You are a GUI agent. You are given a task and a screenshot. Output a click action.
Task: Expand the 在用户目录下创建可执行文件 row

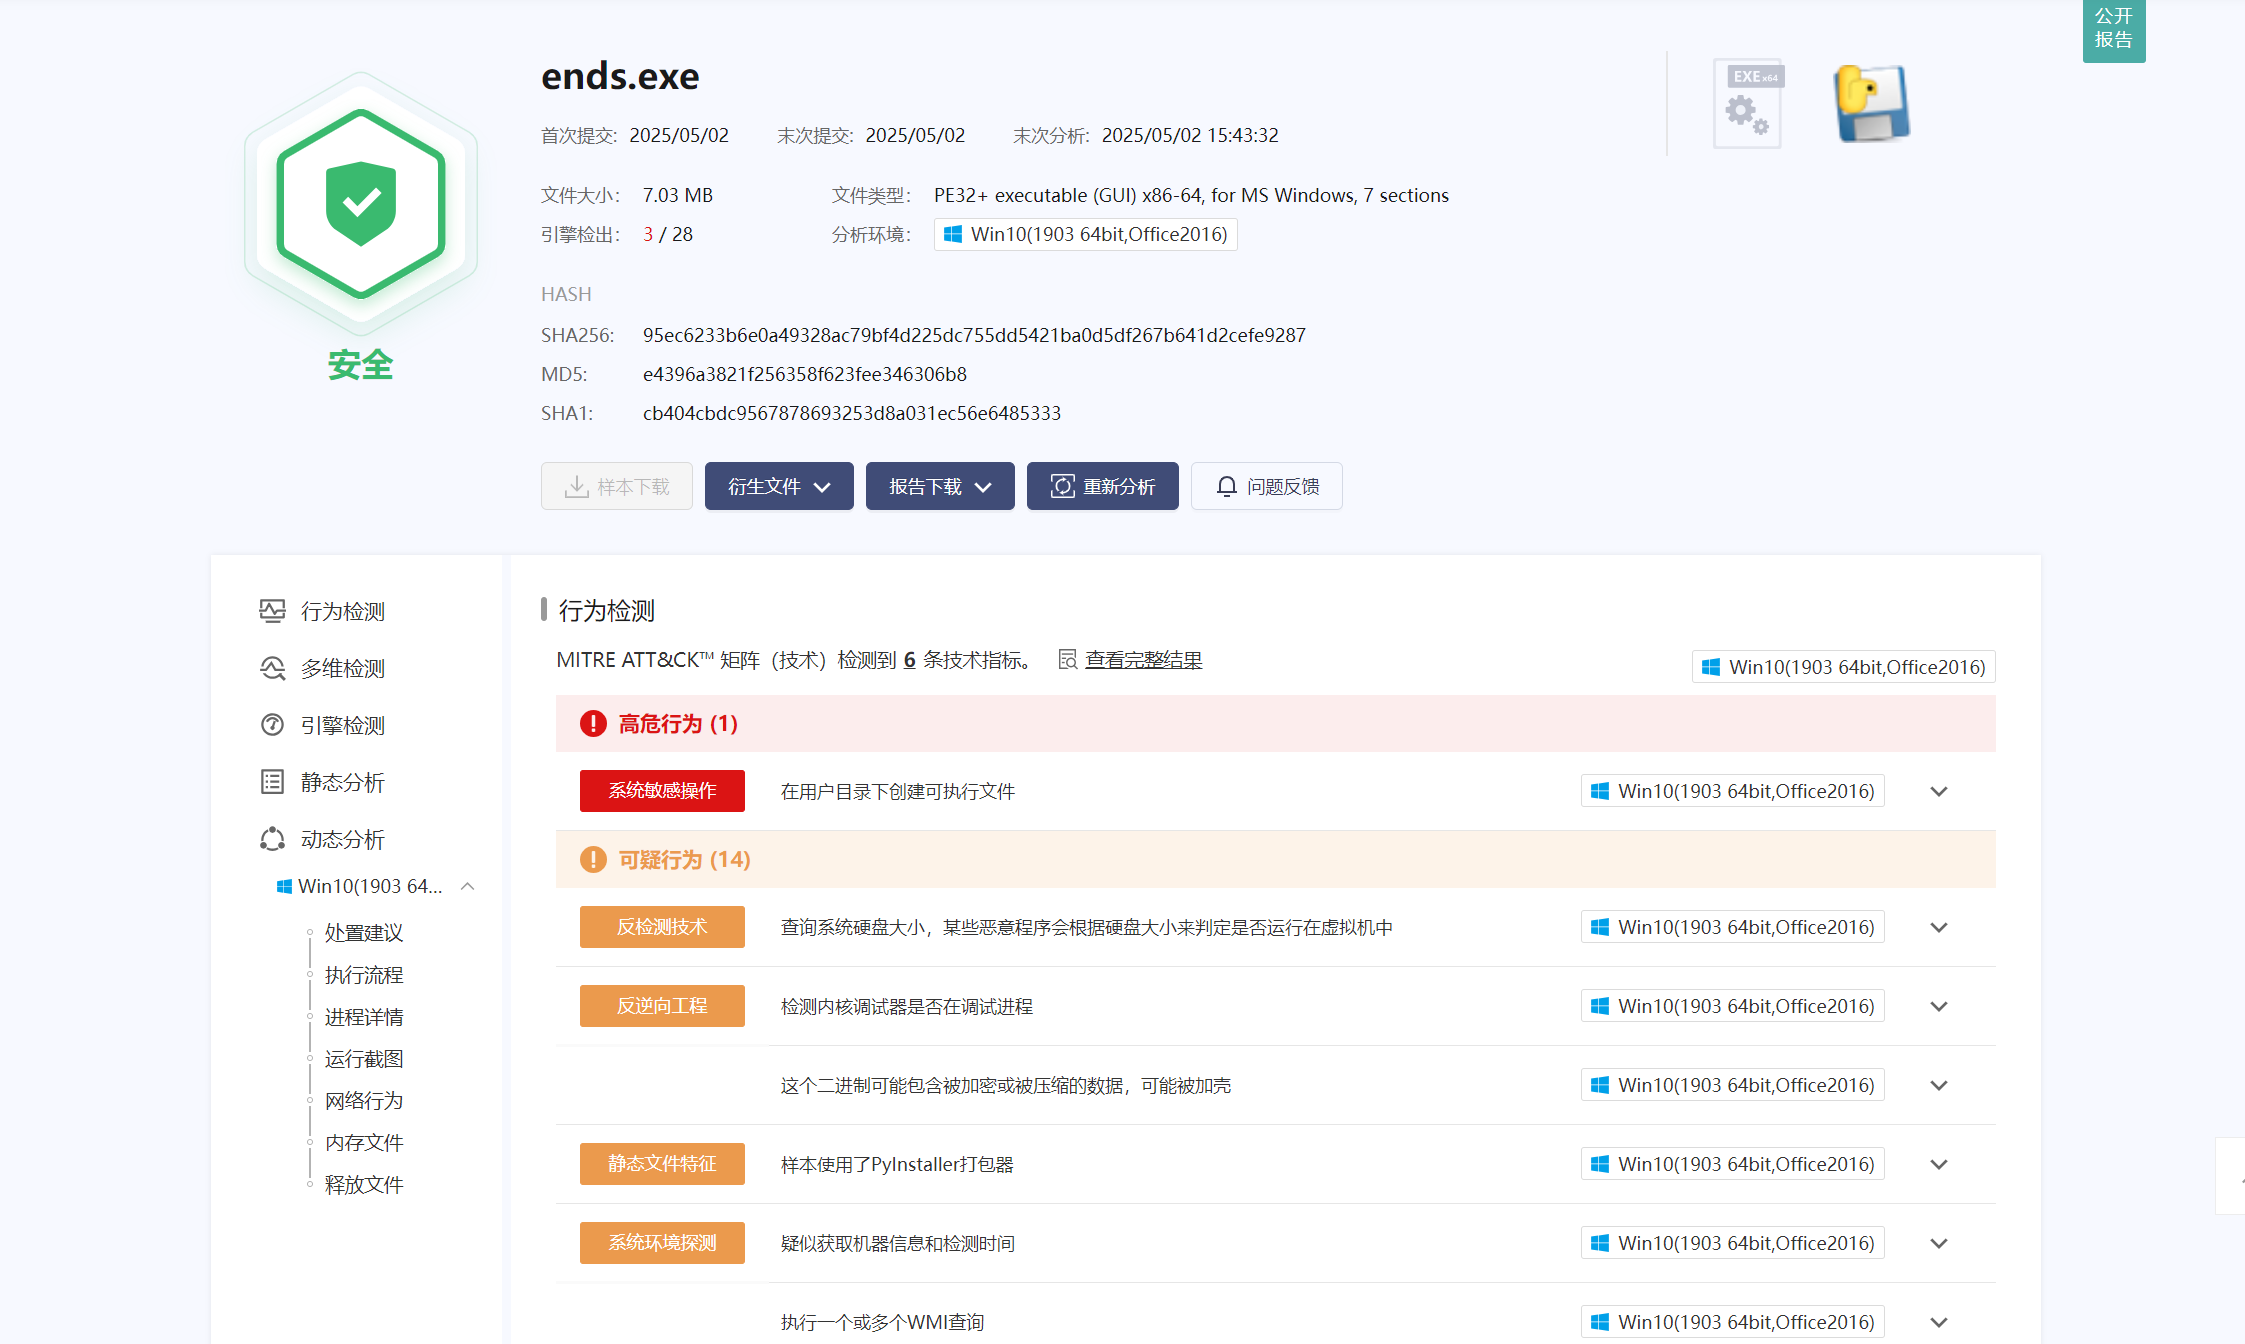tap(1939, 791)
